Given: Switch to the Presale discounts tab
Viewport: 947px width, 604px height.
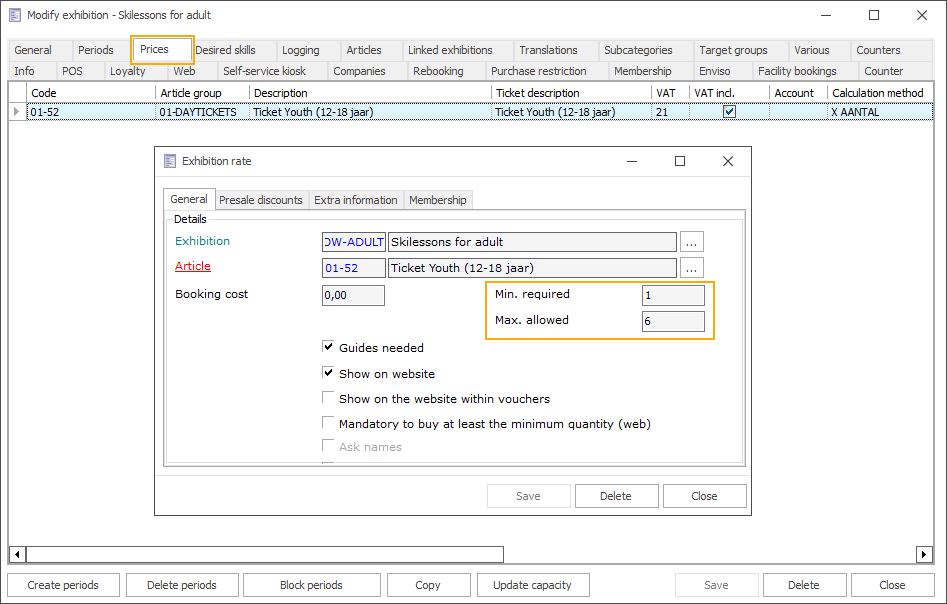Looking at the screenshot, I should (x=260, y=200).
